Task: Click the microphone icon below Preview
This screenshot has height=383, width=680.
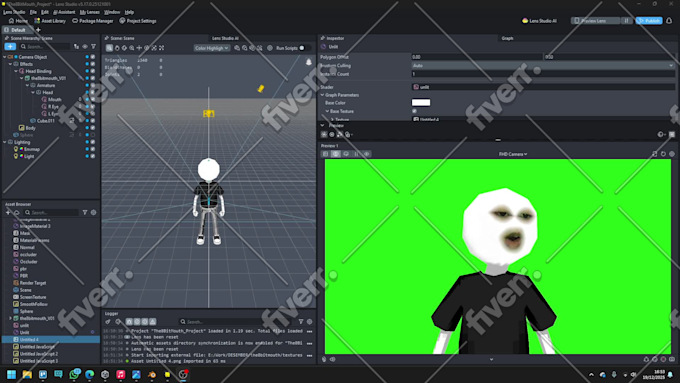Action: pos(324,359)
